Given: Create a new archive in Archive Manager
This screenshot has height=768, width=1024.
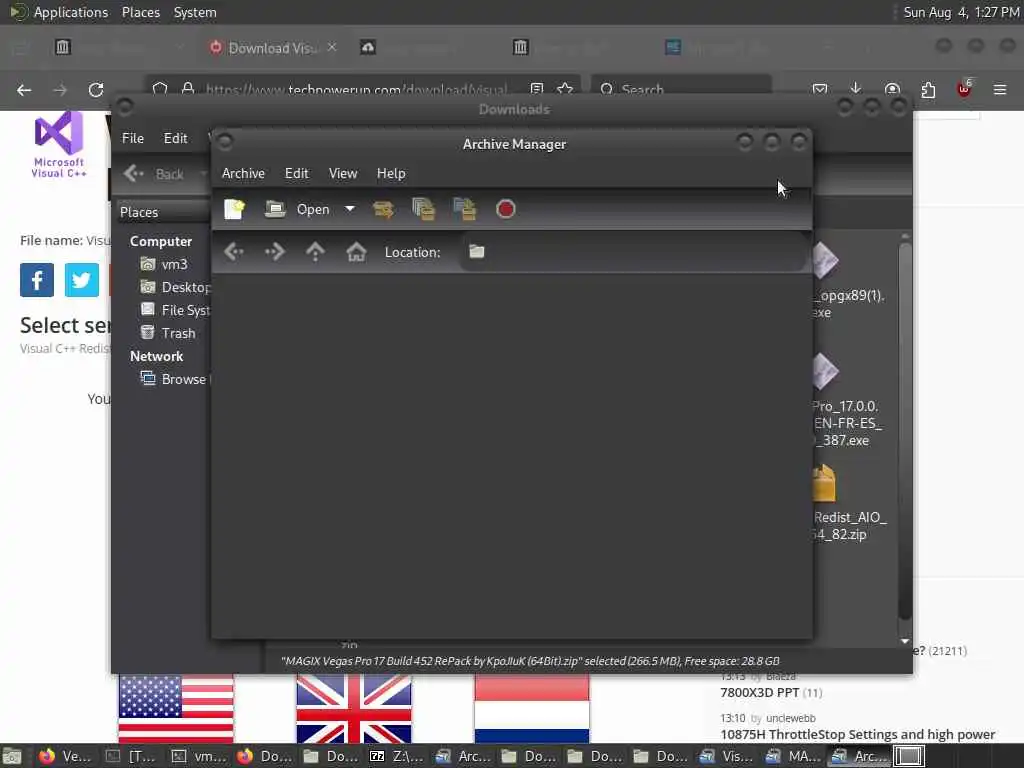Looking at the screenshot, I should point(234,209).
